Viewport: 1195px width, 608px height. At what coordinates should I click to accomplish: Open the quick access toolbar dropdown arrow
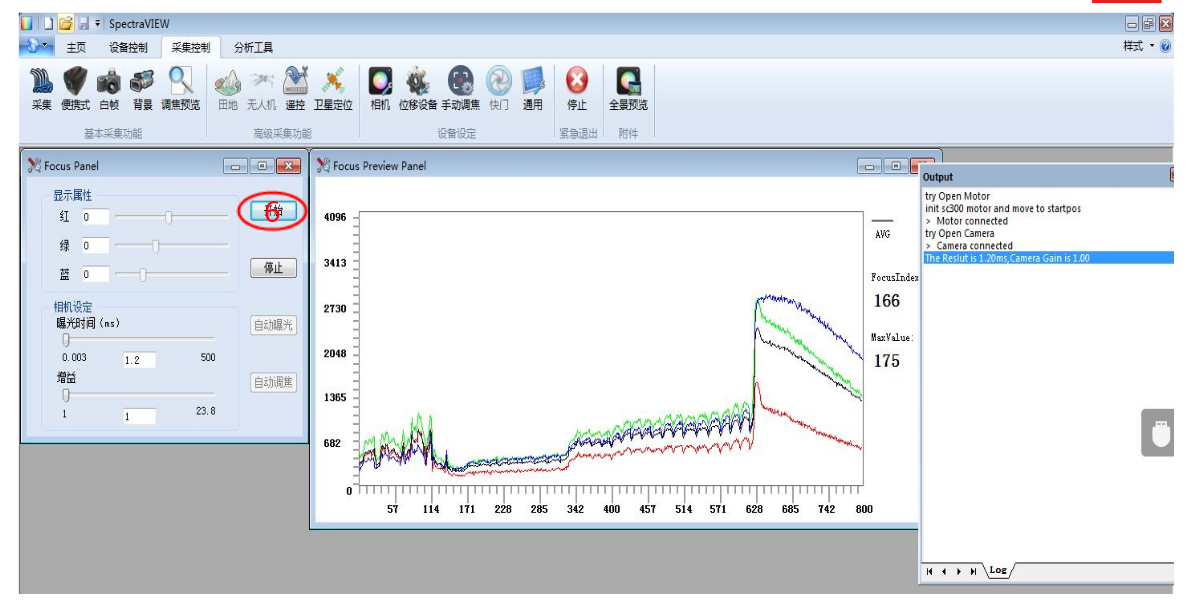click(x=98, y=23)
